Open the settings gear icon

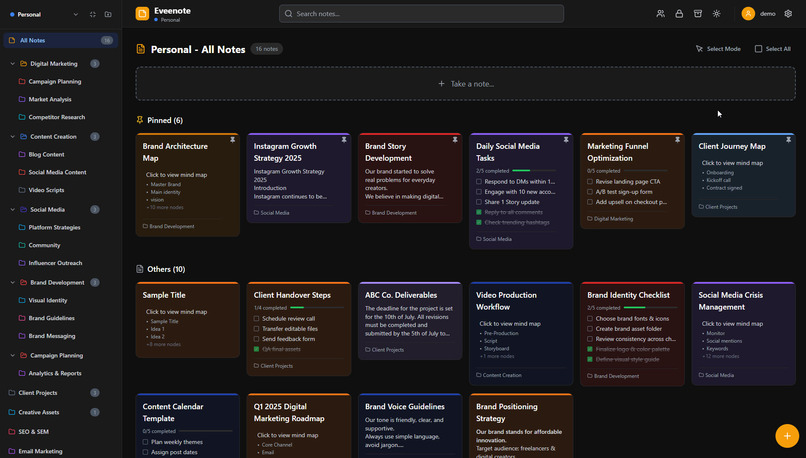(x=788, y=14)
